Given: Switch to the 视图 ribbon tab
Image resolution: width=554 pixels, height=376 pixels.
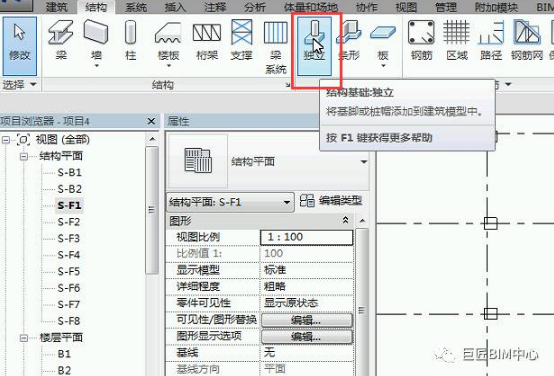Looking at the screenshot, I should [x=406, y=7].
